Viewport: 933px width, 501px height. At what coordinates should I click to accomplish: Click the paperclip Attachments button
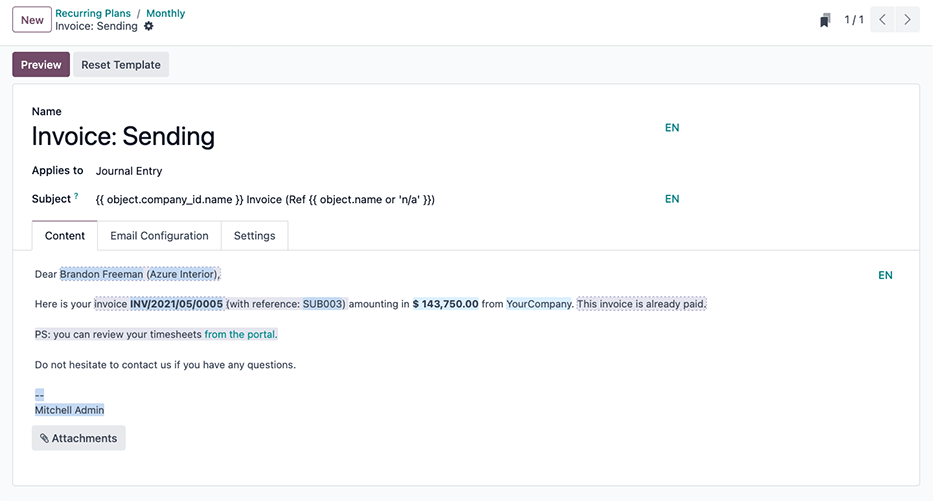click(x=79, y=438)
